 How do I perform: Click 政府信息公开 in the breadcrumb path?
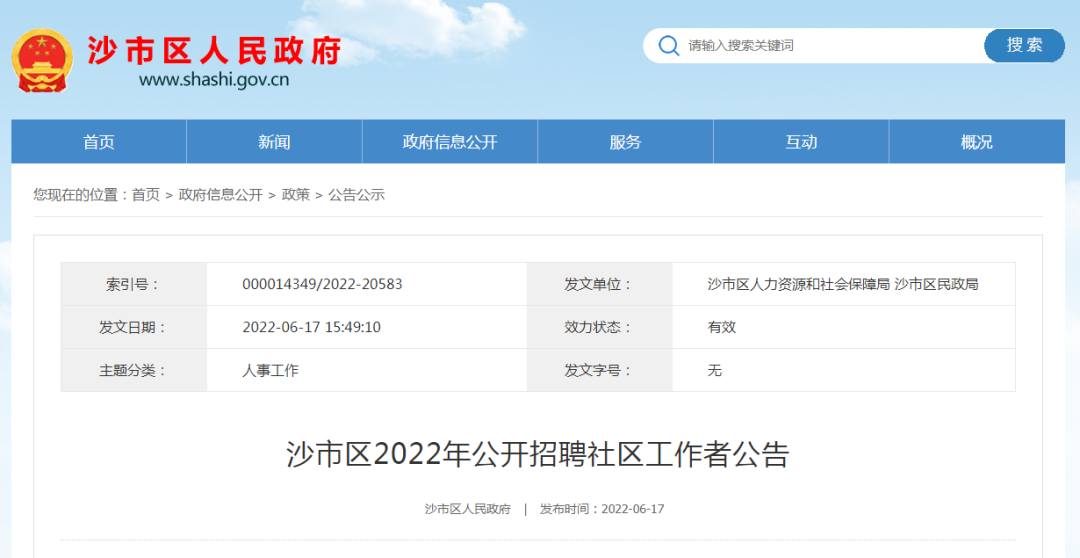[x=220, y=195]
